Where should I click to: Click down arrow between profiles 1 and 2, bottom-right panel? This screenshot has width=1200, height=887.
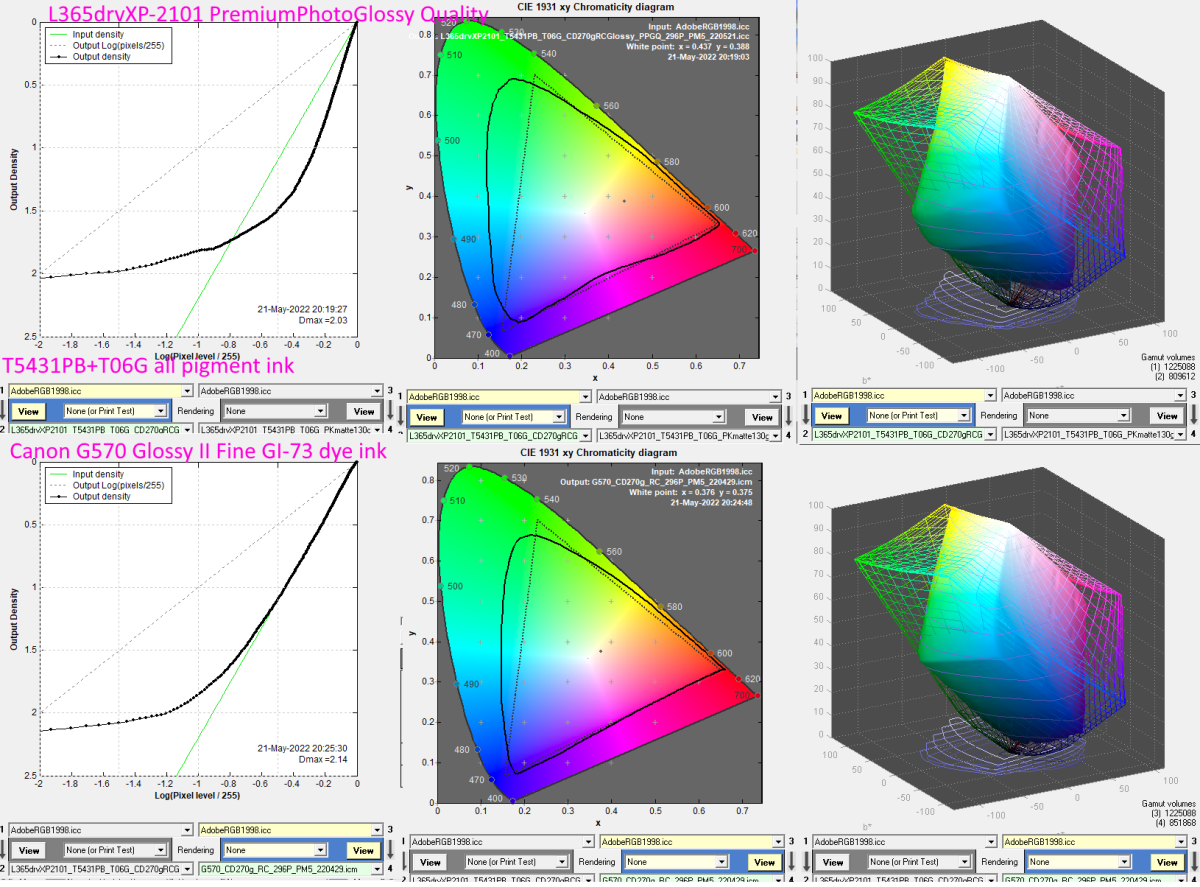click(x=806, y=862)
